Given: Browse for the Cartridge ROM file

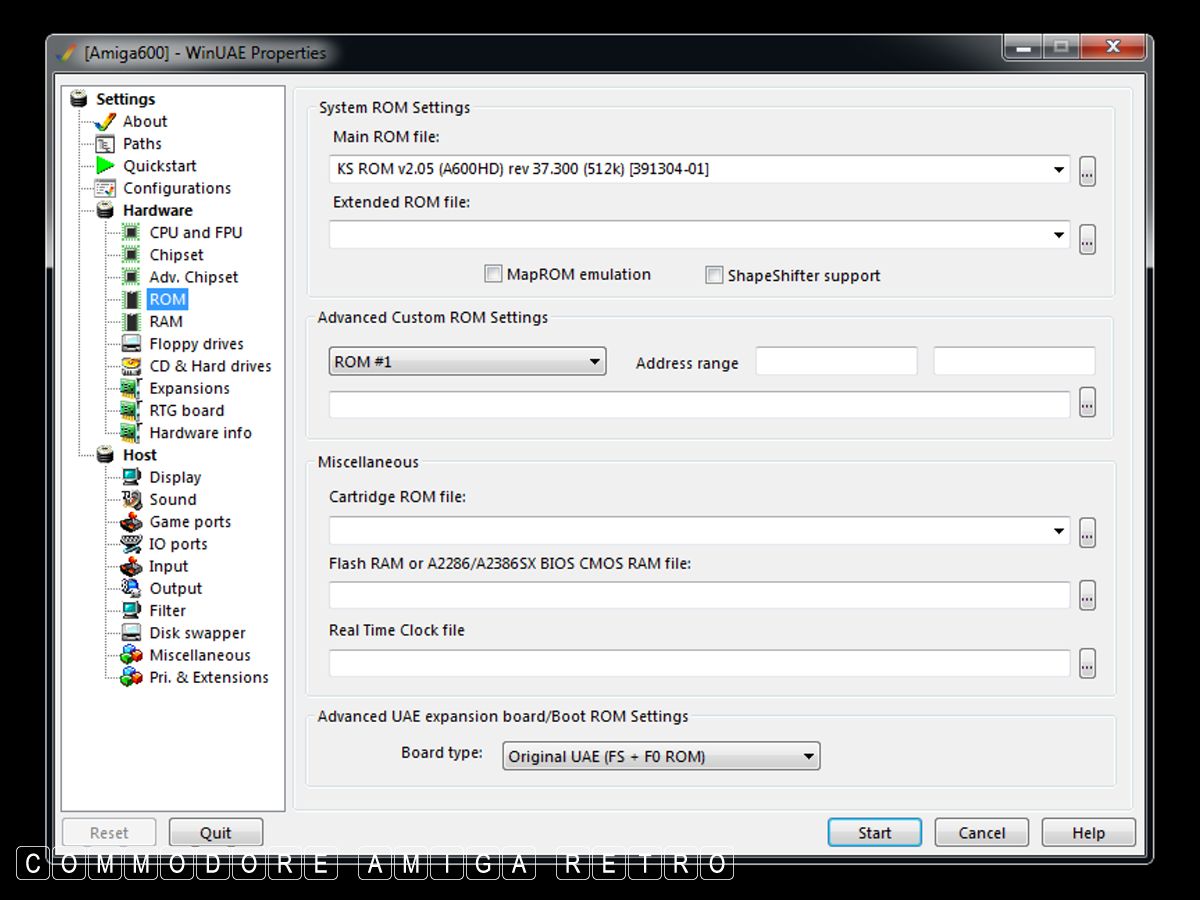Looking at the screenshot, I should 1087,532.
